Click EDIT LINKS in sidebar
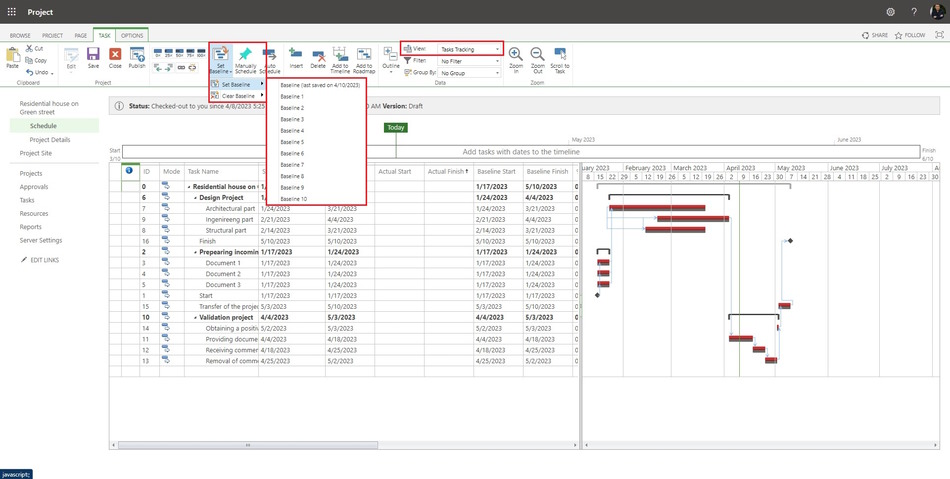Screen dimensions: 950x479 [x=39, y=260]
